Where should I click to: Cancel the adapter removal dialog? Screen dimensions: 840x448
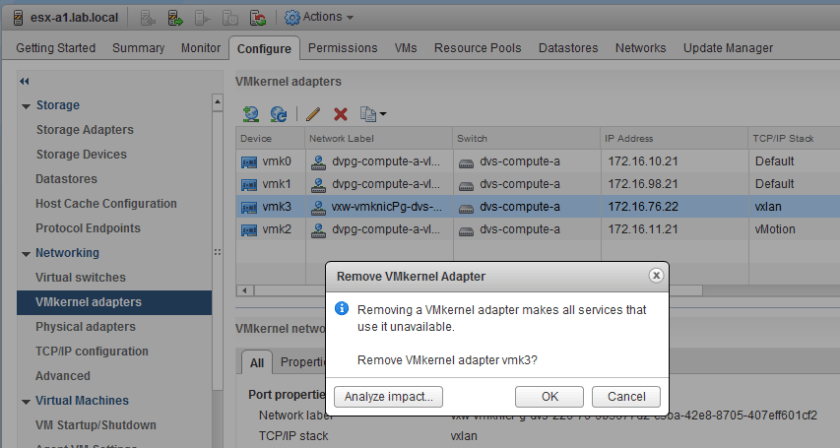[x=626, y=396]
